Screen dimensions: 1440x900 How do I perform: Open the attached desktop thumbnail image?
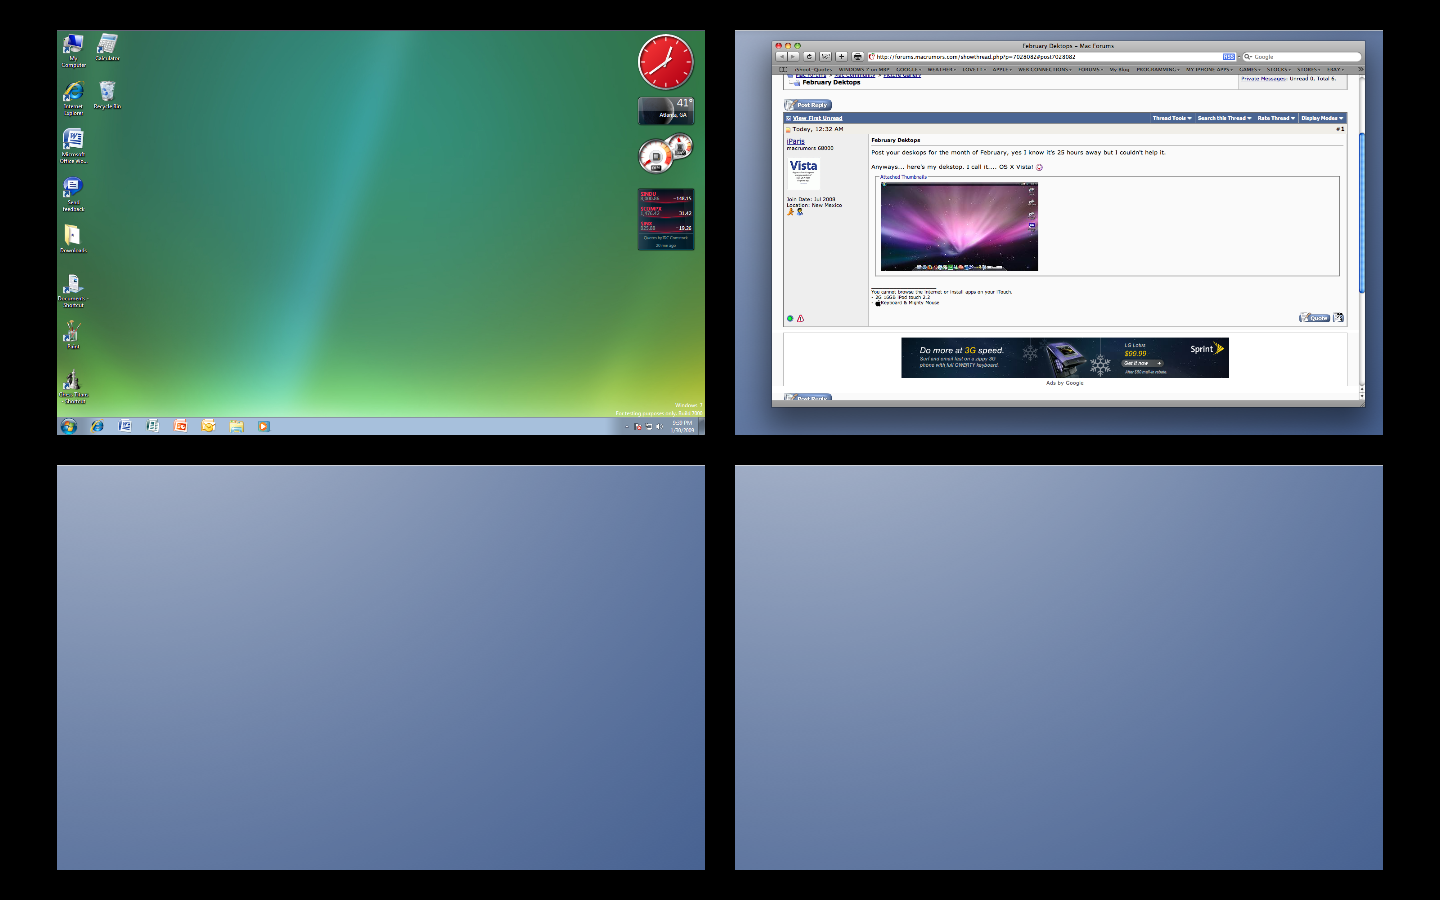(x=959, y=227)
